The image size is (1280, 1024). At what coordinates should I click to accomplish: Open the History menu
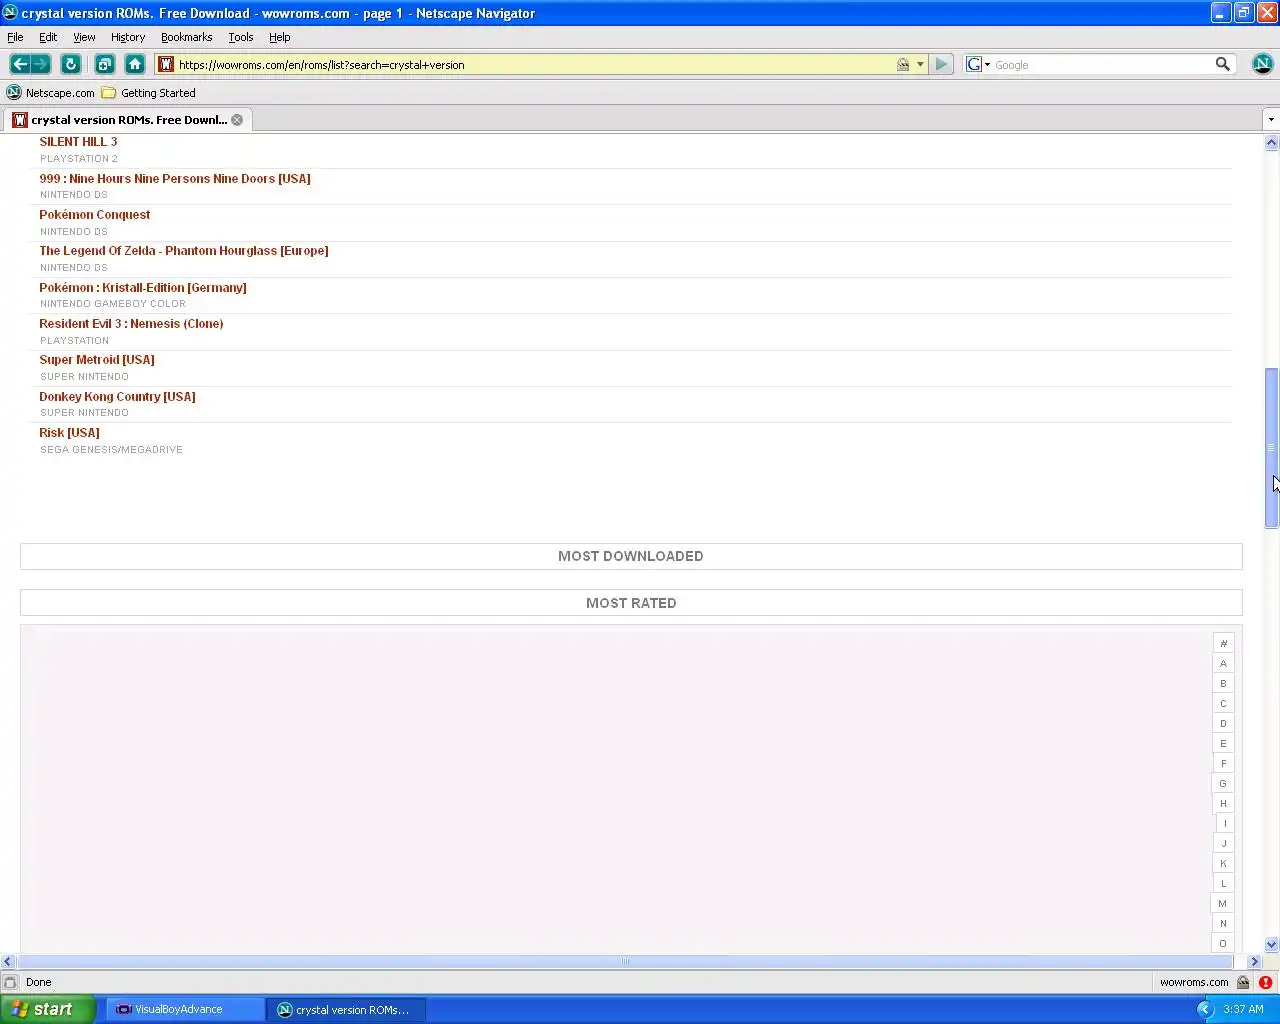tap(128, 37)
